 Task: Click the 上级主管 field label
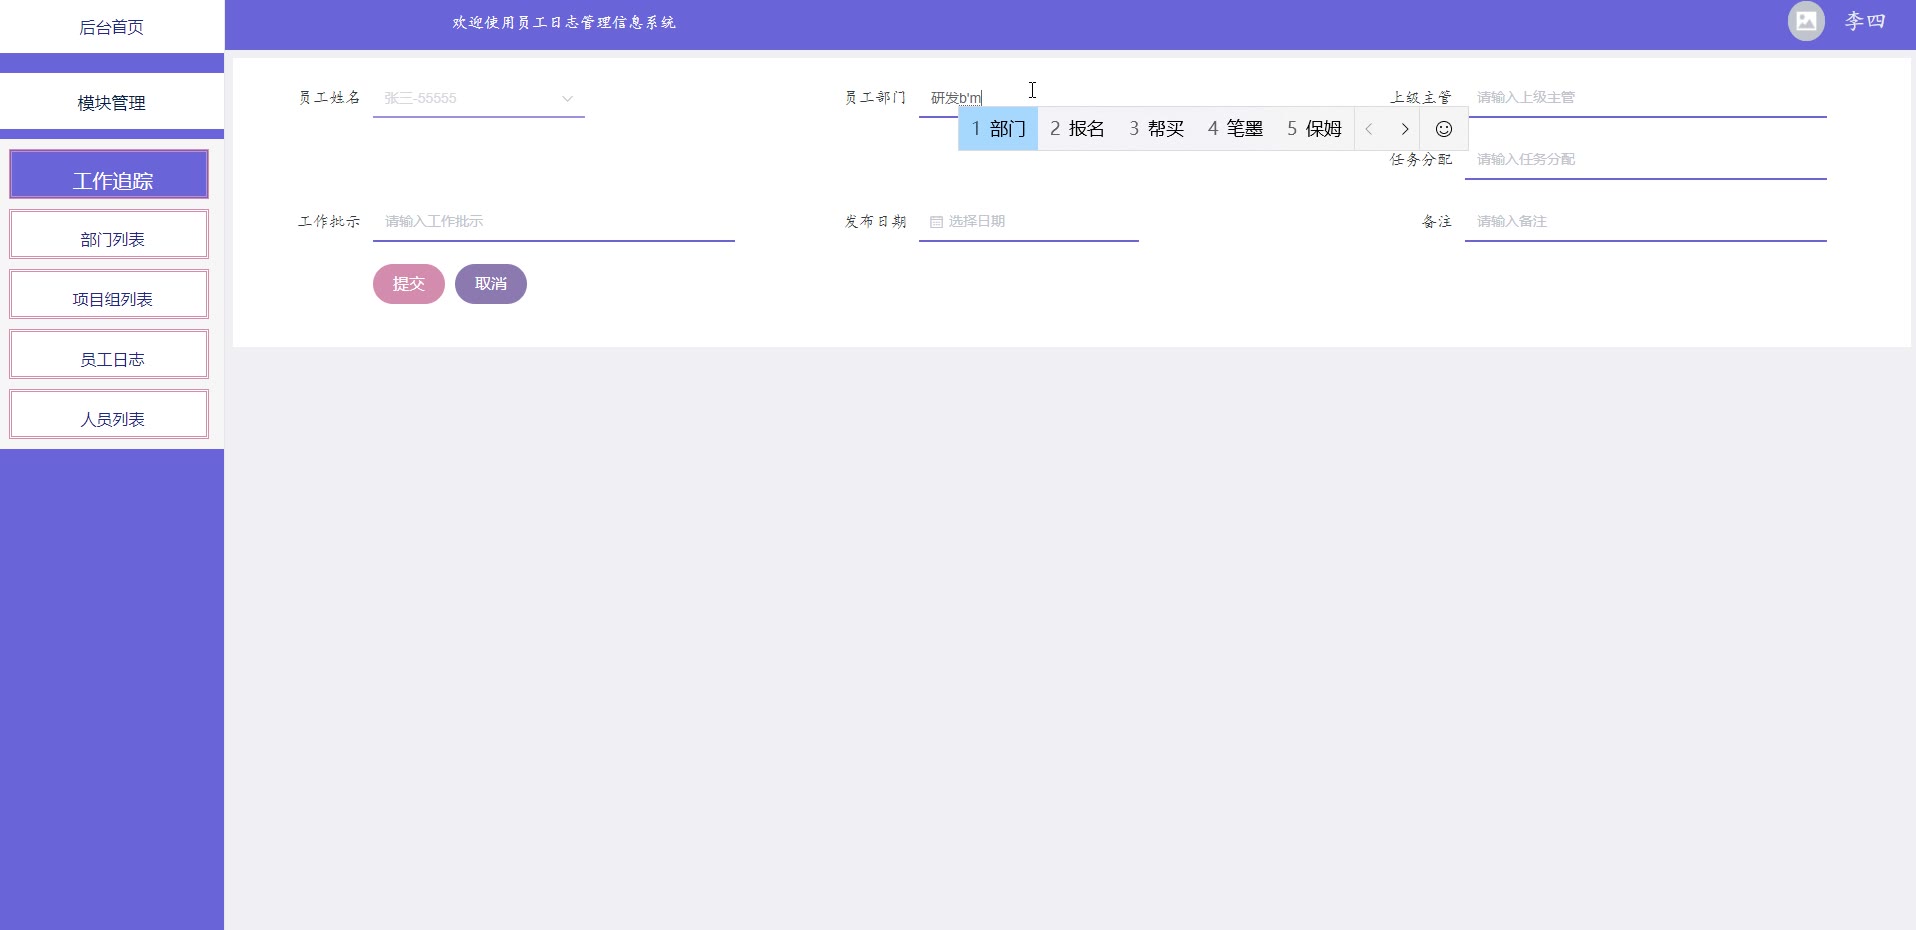click(x=1421, y=98)
